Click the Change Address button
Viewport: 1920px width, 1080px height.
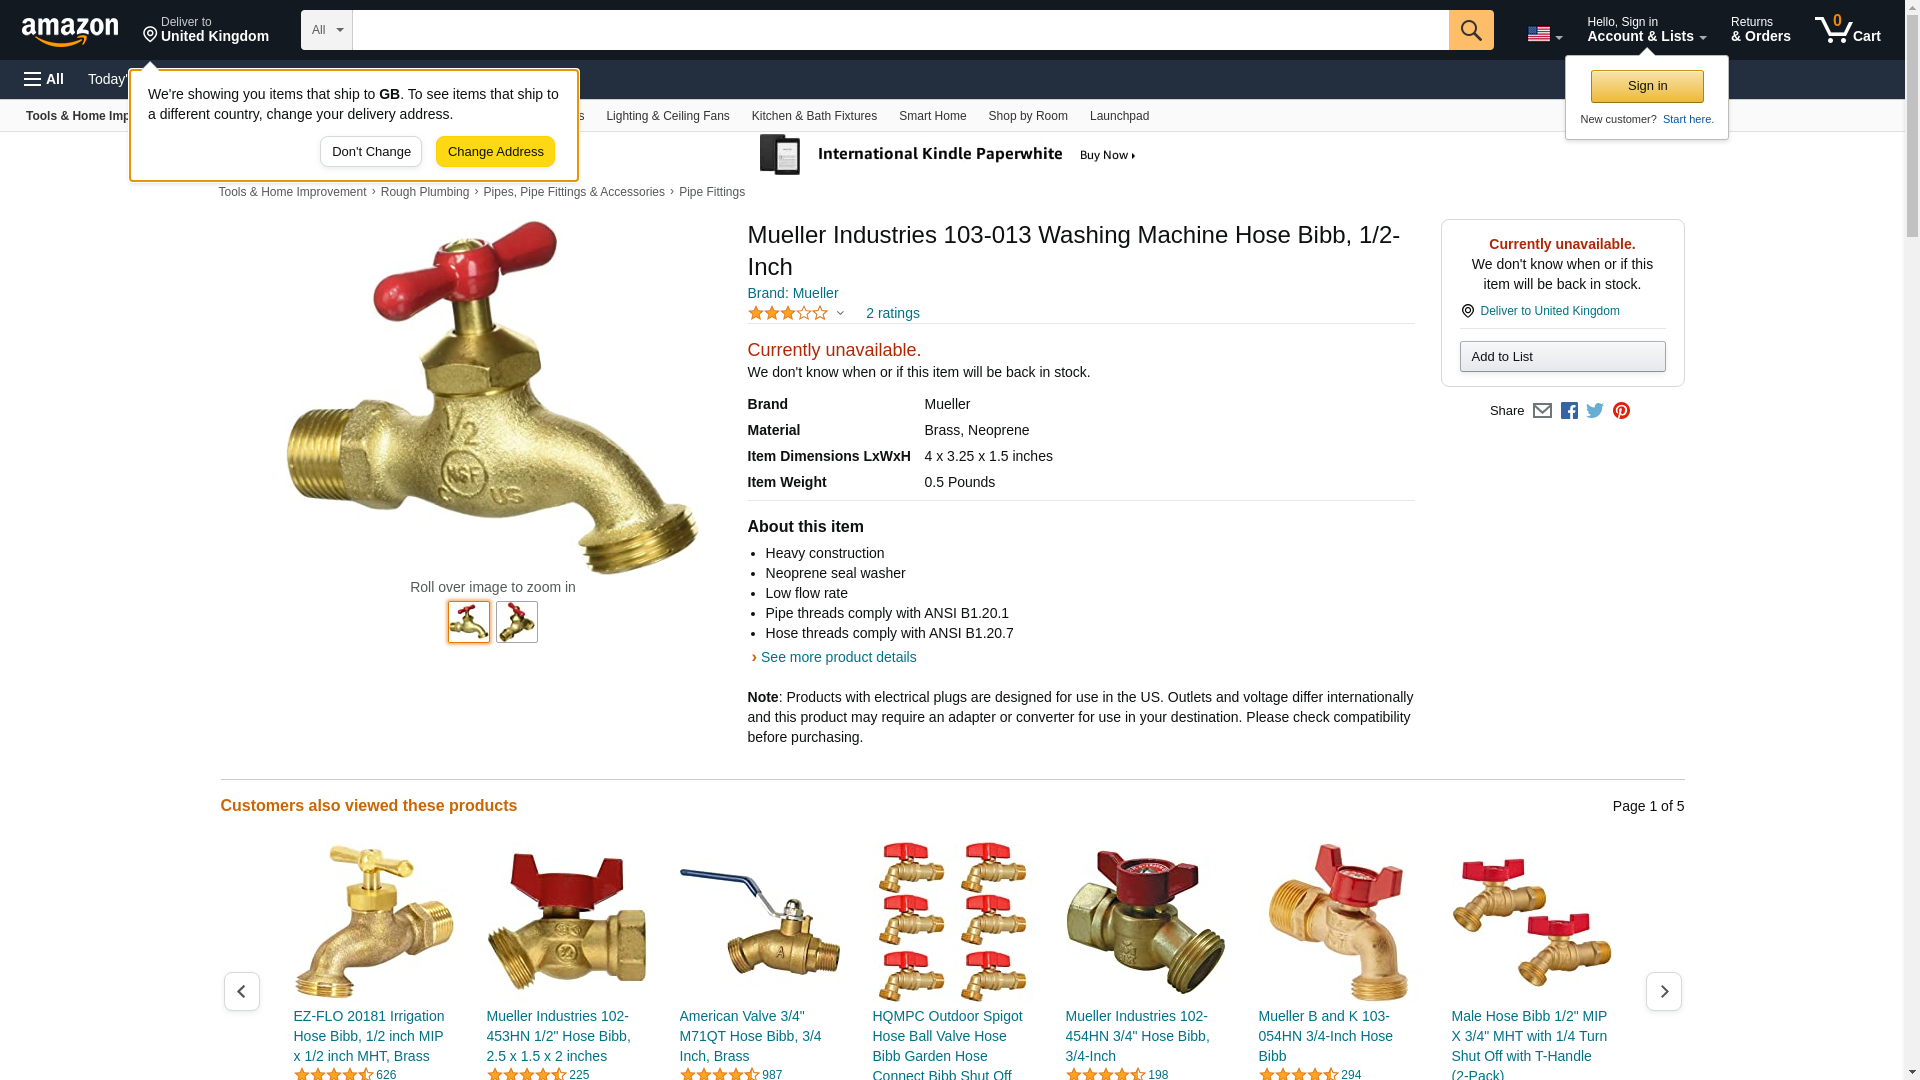[x=495, y=152]
